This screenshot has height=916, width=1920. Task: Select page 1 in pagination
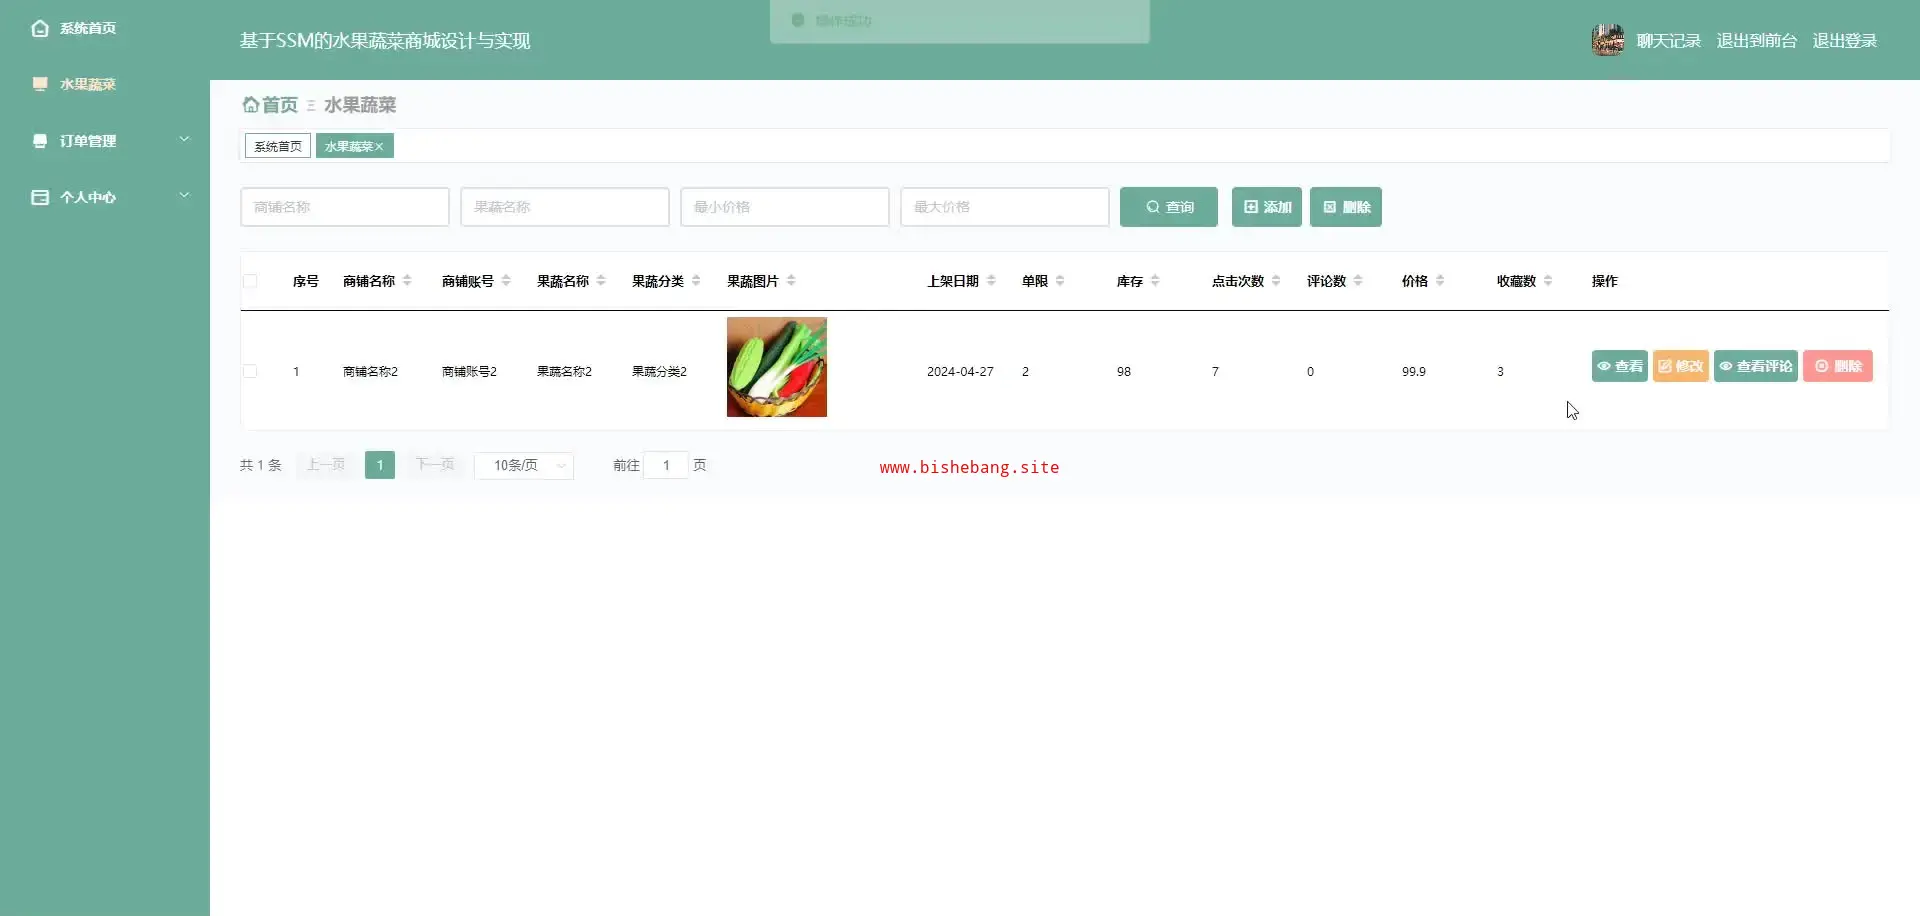tap(380, 465)
